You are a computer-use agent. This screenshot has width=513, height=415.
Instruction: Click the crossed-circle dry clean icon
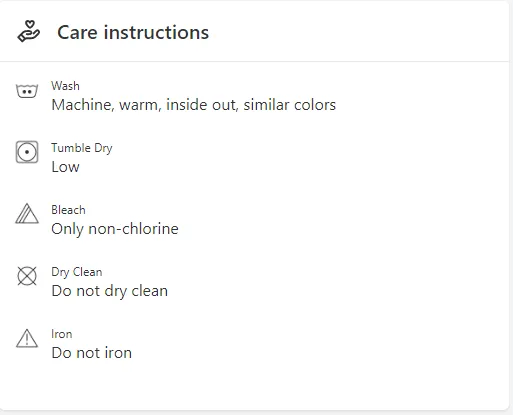coord(27,276)
